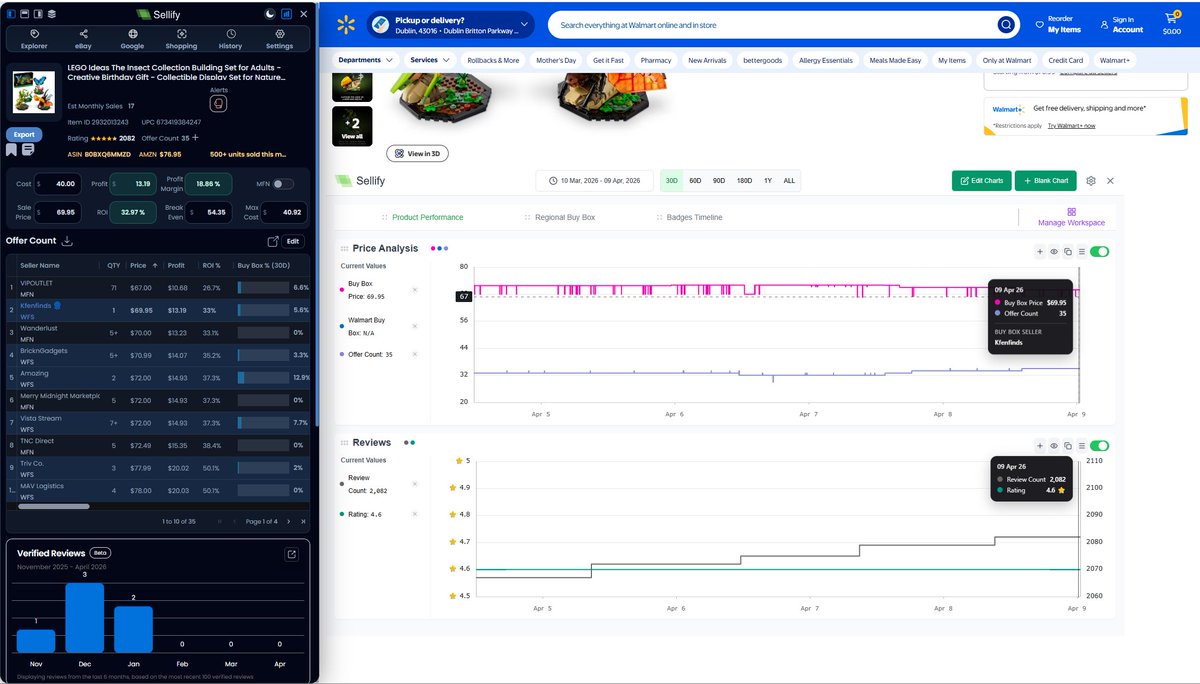Add item using plus icon in Reviews chart
The width and height of the screenshot is (1200, 684).
[1040, 446]
